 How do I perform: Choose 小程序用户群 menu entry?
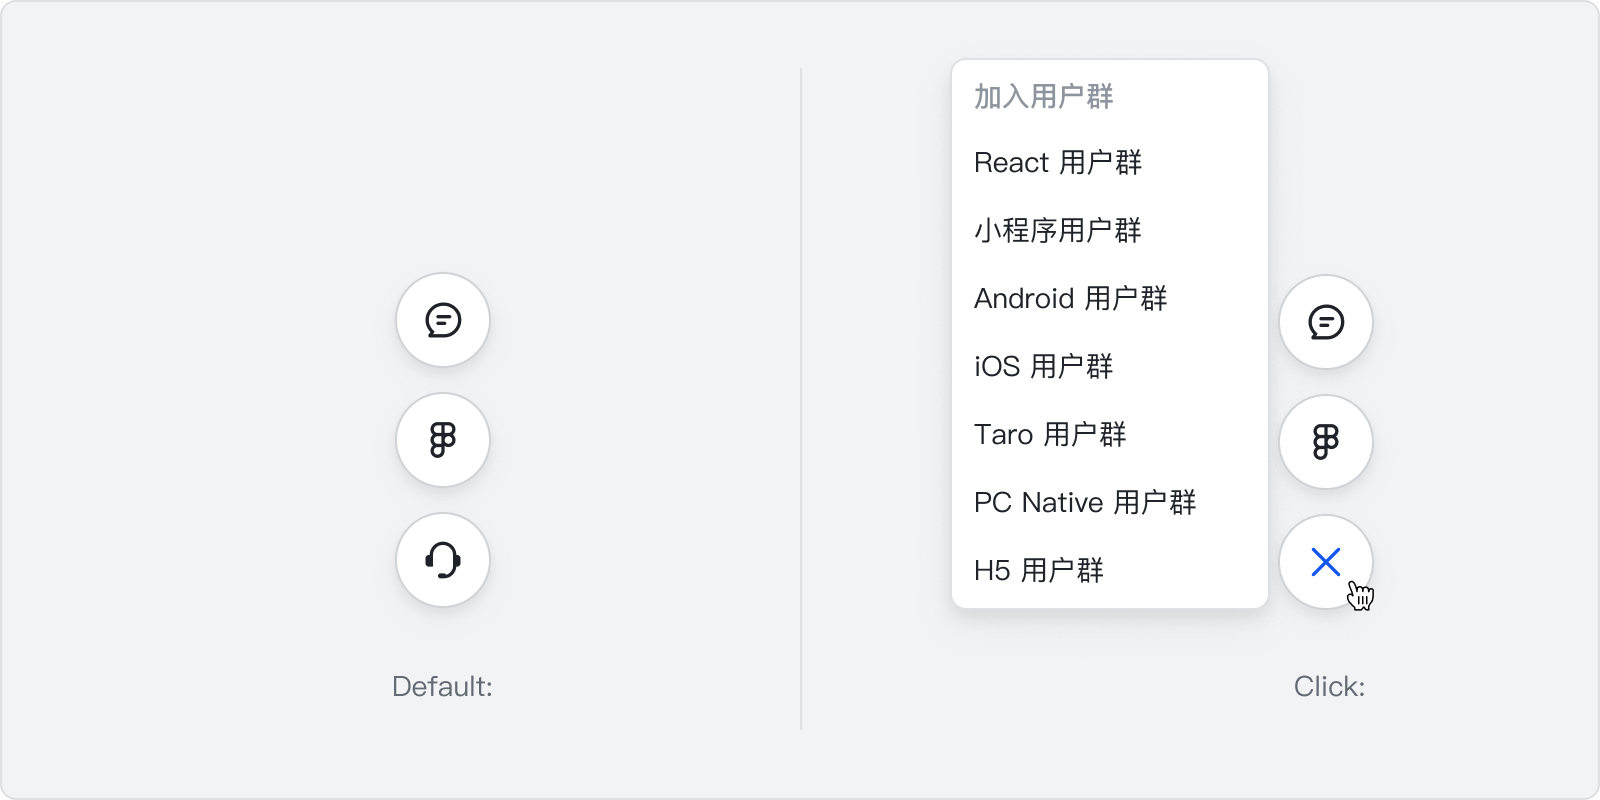pyautogui.click(x=1110, y=230)
